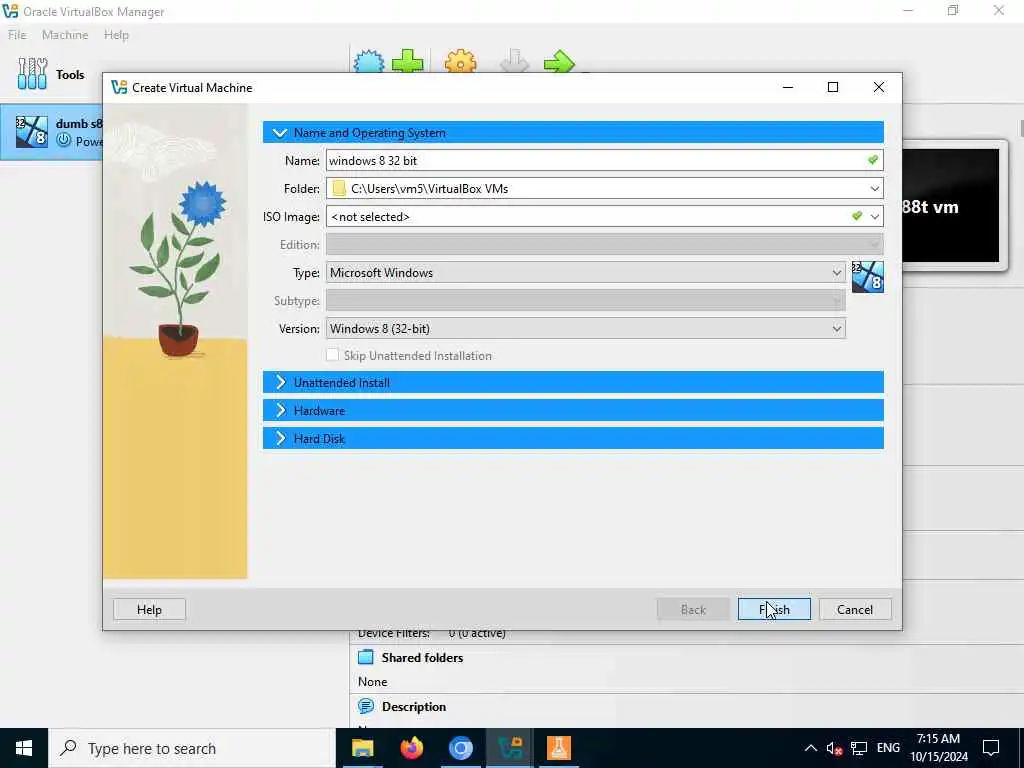This screenshot has width=1024, height=768.
Task: Open File Explorer from the taskbar
Action: (362, 748)
